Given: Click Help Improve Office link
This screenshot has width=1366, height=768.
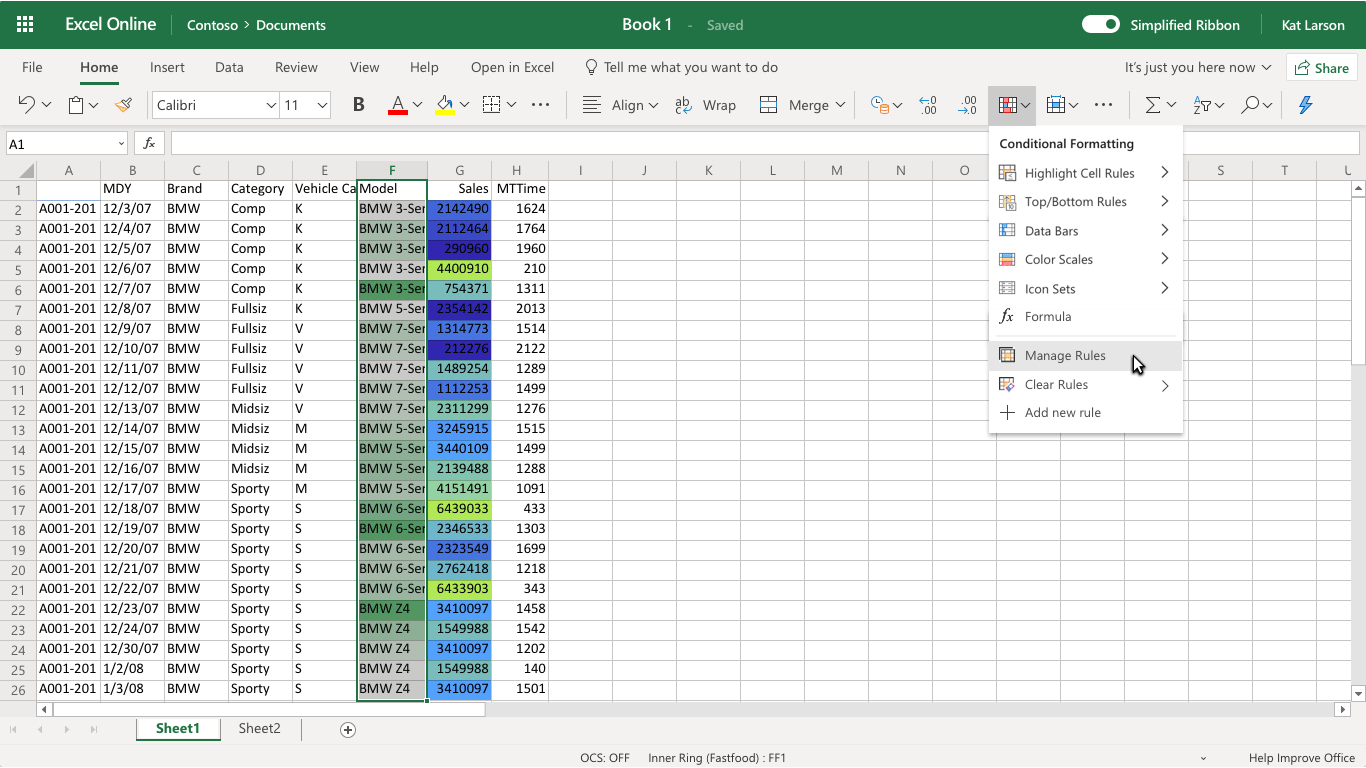Looking at the screenshot, I should click(1301, 758).
